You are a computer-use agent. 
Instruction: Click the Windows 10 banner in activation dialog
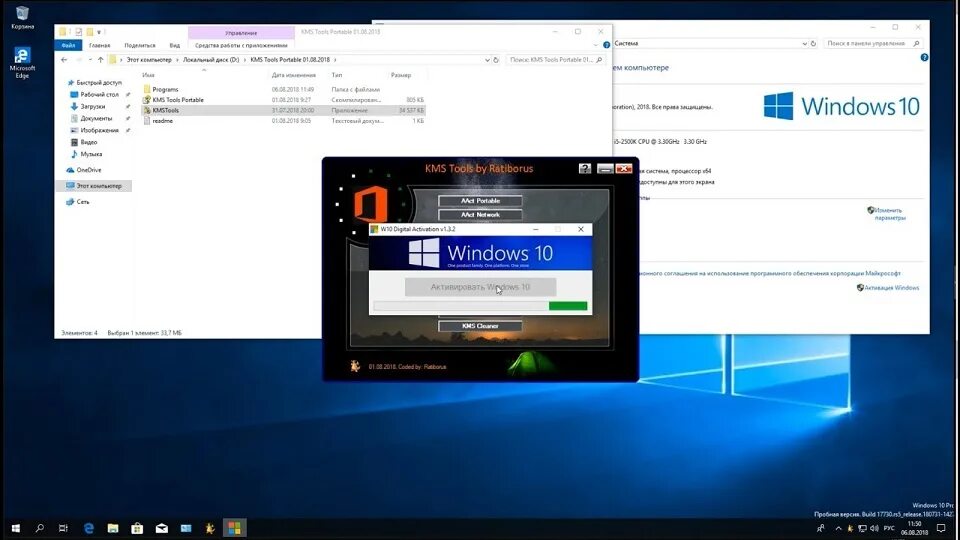click(480, 253)
